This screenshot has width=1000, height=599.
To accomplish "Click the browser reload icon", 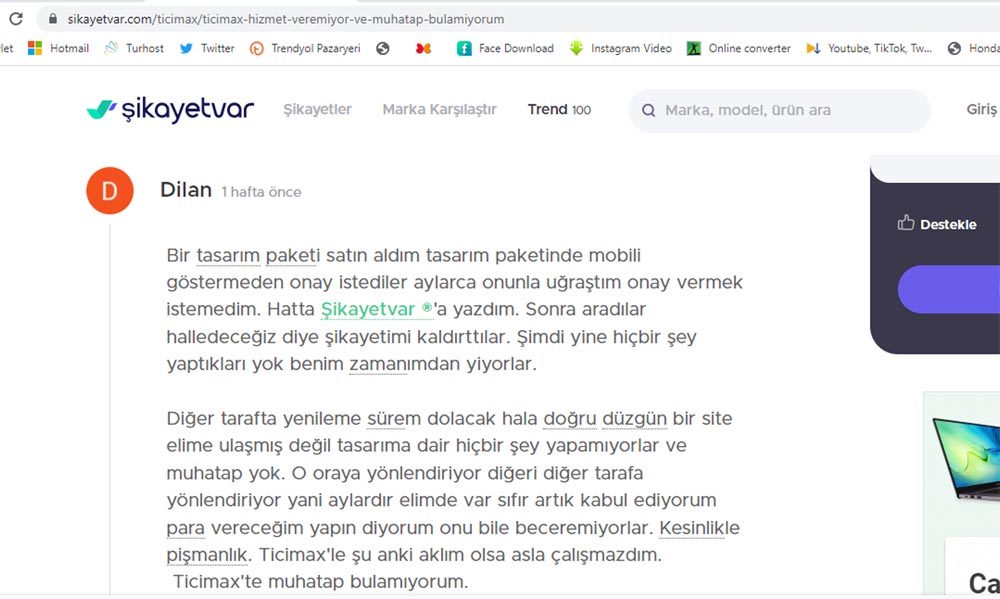I will coord(15,19).
